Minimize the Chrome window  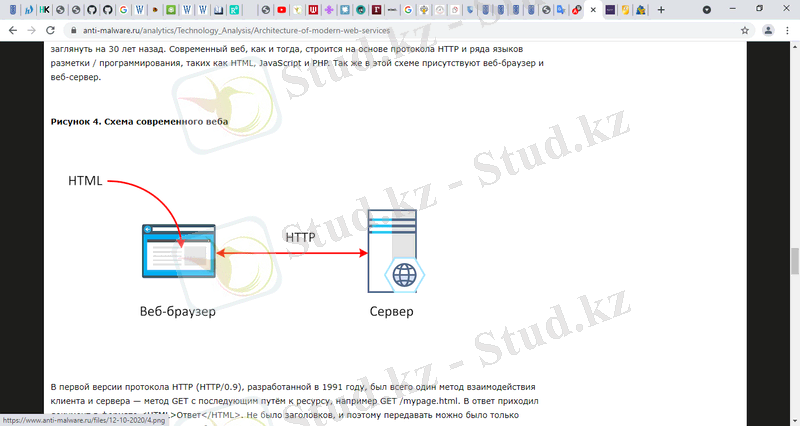click(x=733, y=9)
